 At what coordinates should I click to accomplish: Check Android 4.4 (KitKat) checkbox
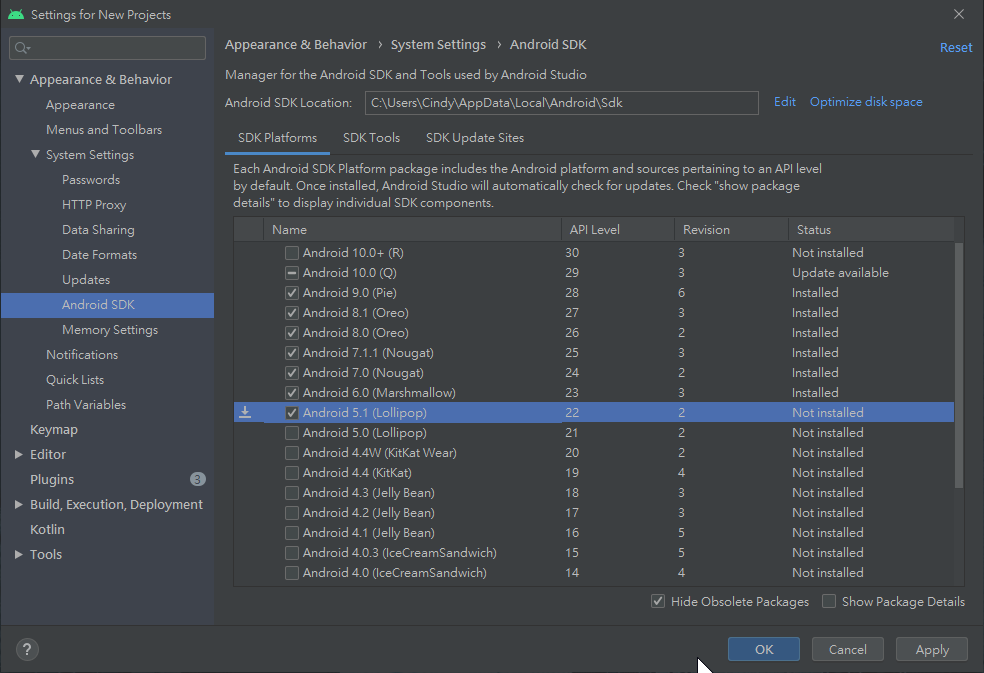(292, 473)
